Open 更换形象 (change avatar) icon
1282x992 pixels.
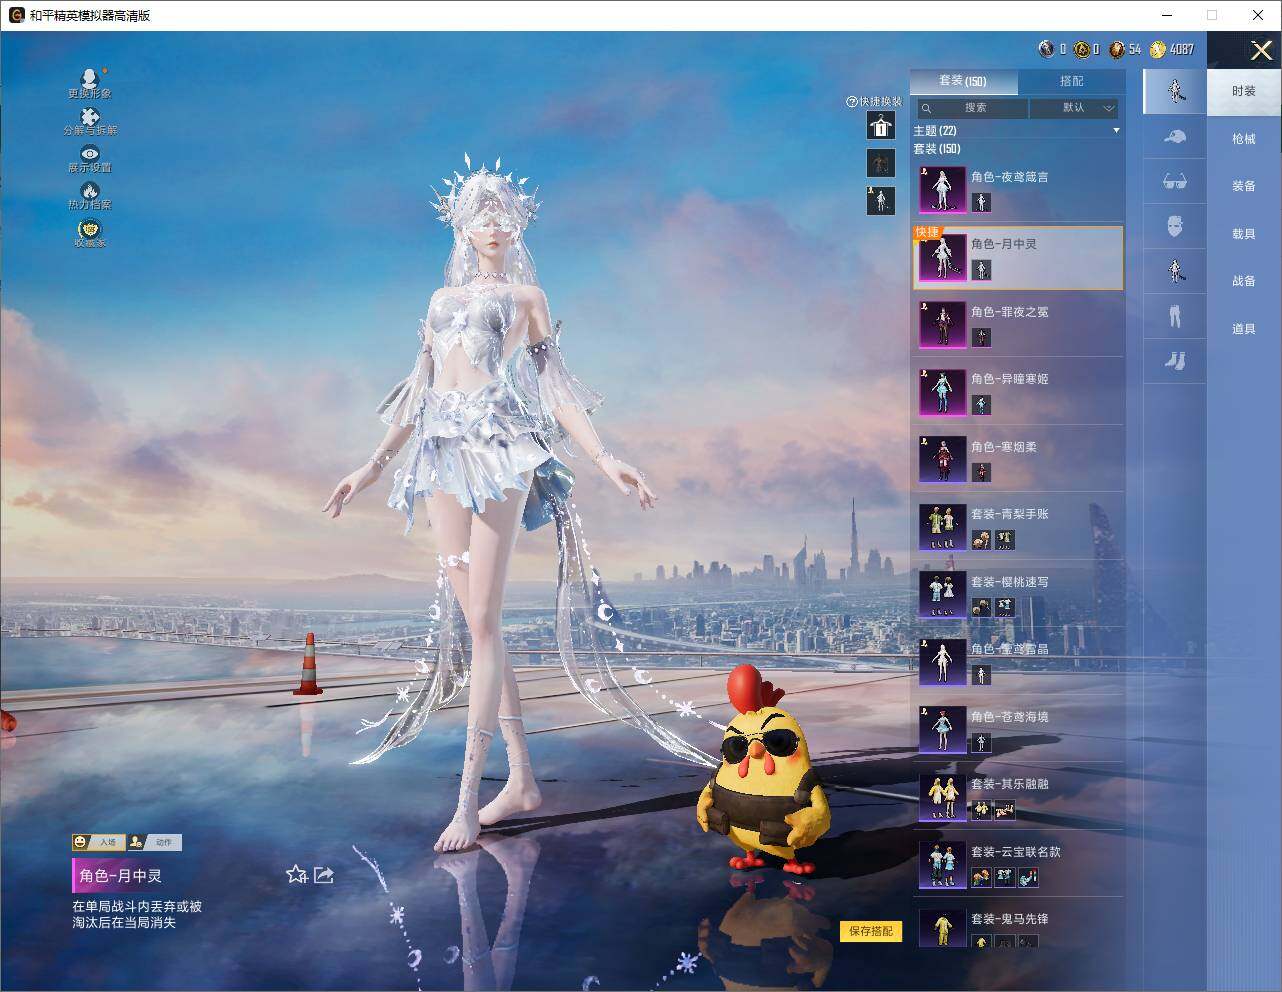click(90, 79)
